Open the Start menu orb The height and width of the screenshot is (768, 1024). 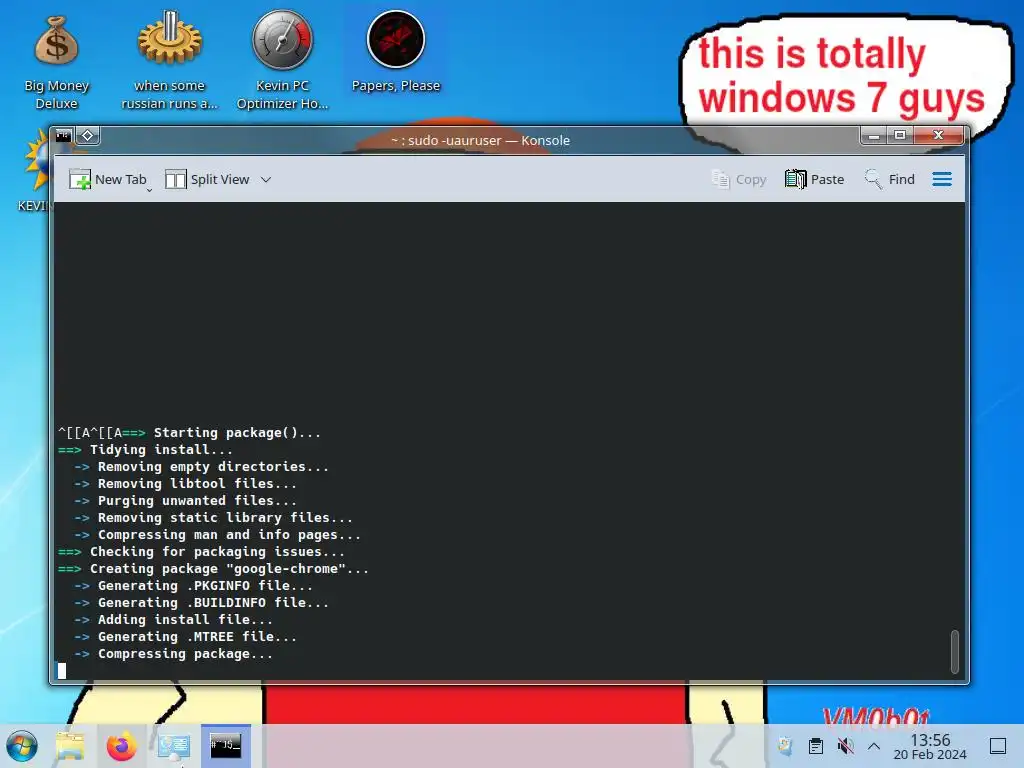[x=22, y=746]
